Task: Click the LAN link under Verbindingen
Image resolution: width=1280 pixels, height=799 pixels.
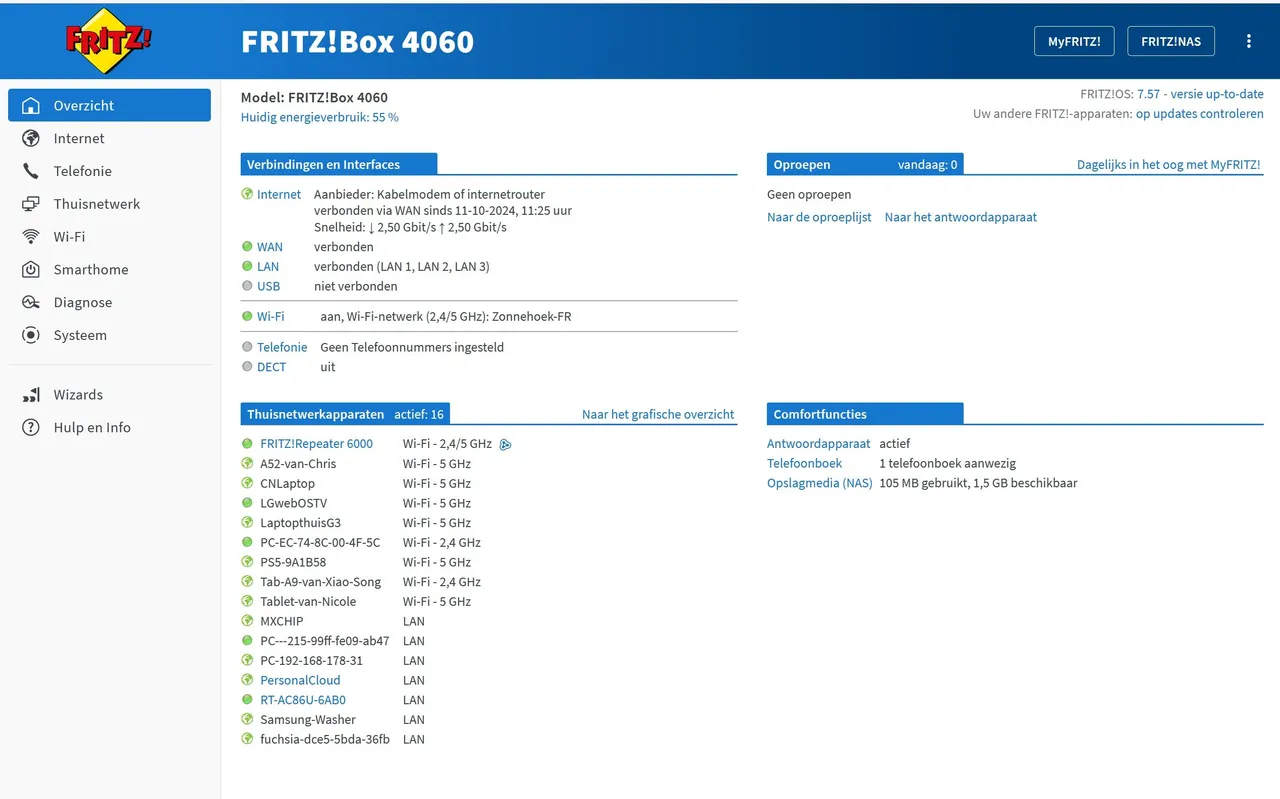Action: (x=268, y=266)
